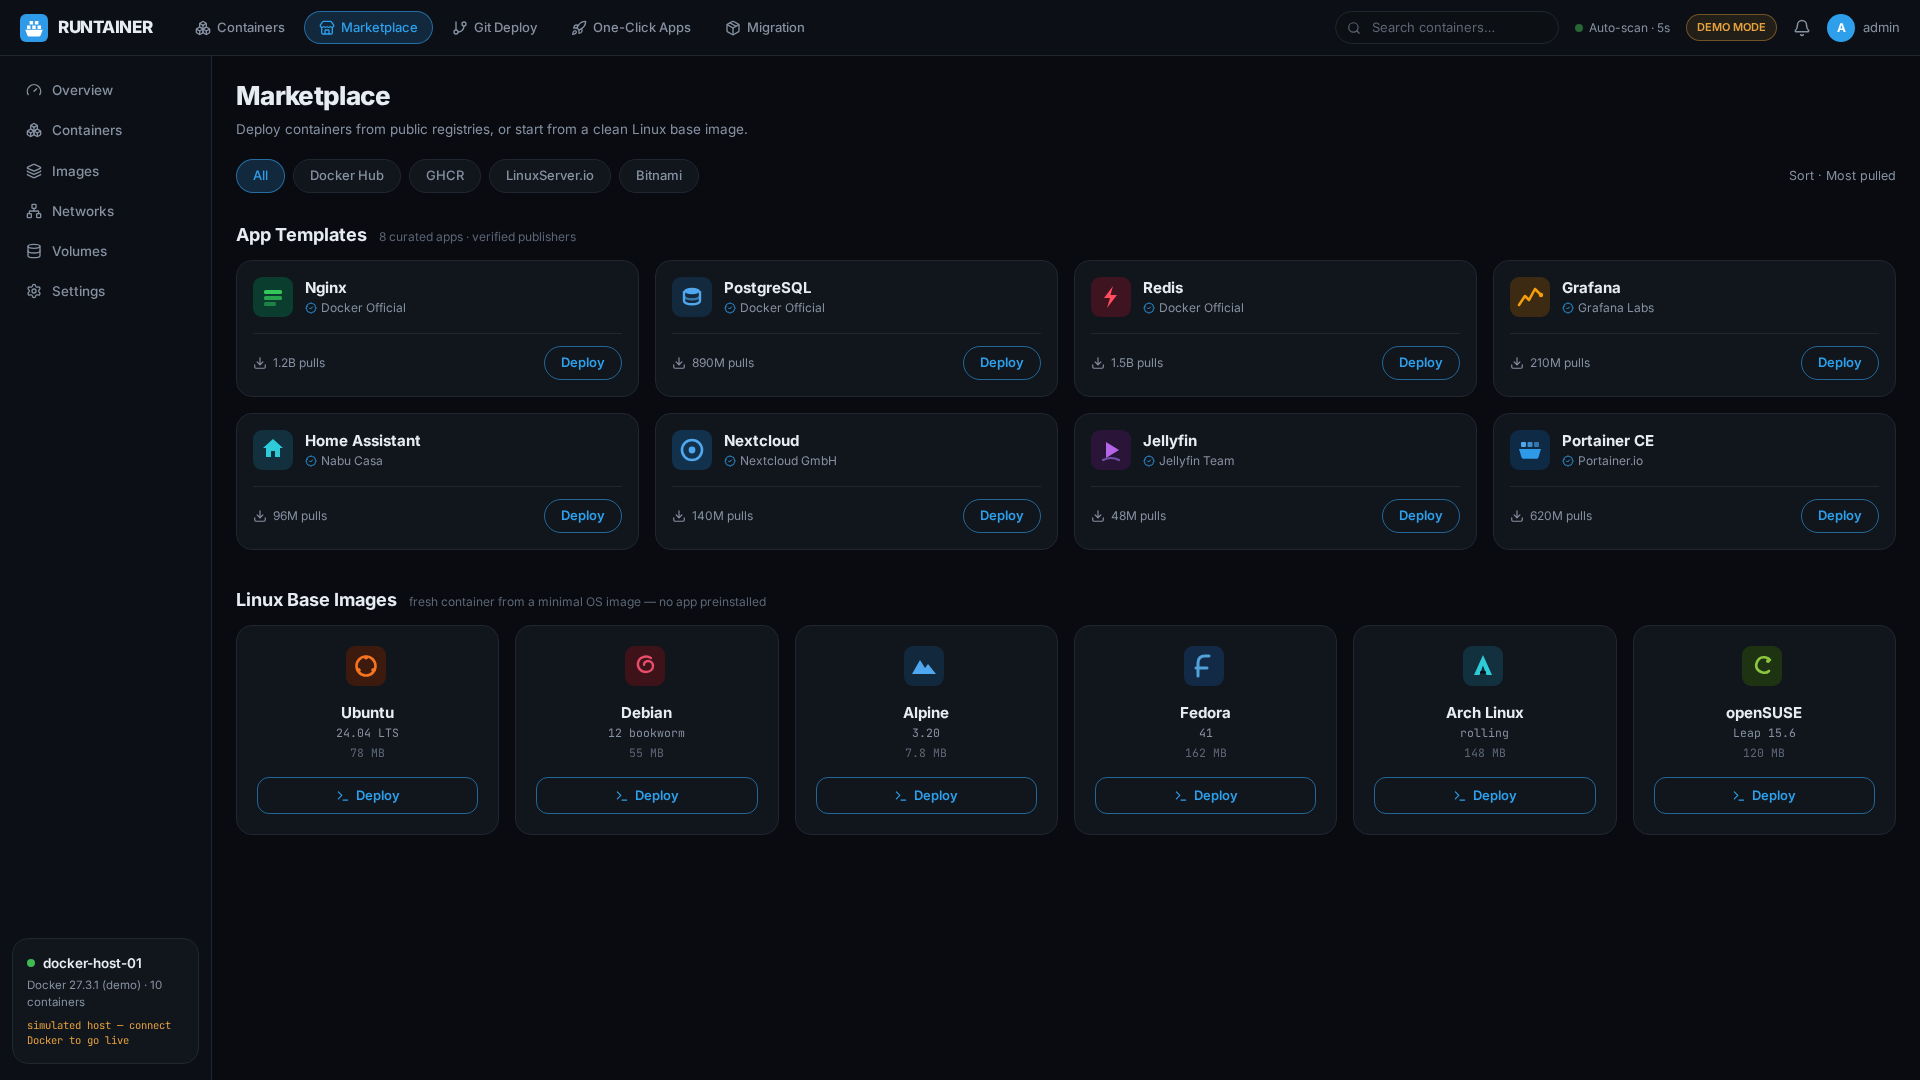
Task: Open the notifications bell
Action: click(x=1802, y=28)
